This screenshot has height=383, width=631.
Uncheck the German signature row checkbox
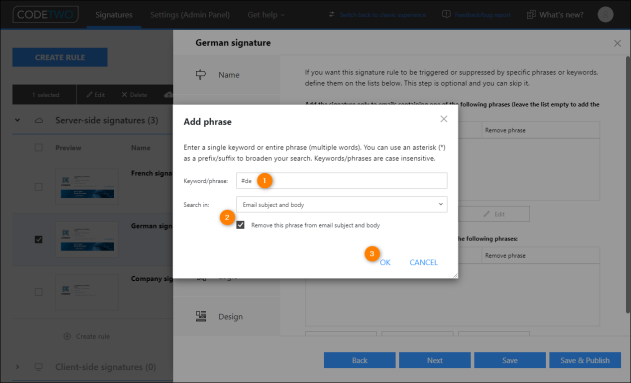[x=39, y=239]
